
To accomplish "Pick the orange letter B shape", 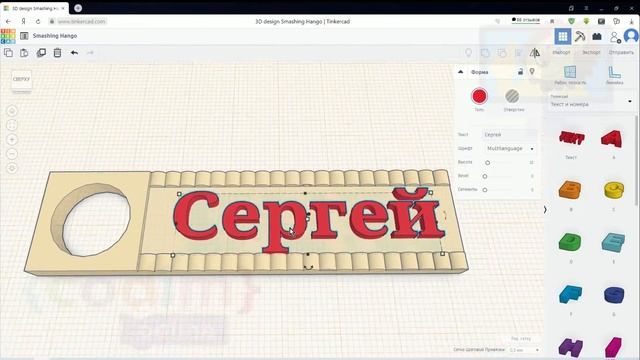I will 570,190.
